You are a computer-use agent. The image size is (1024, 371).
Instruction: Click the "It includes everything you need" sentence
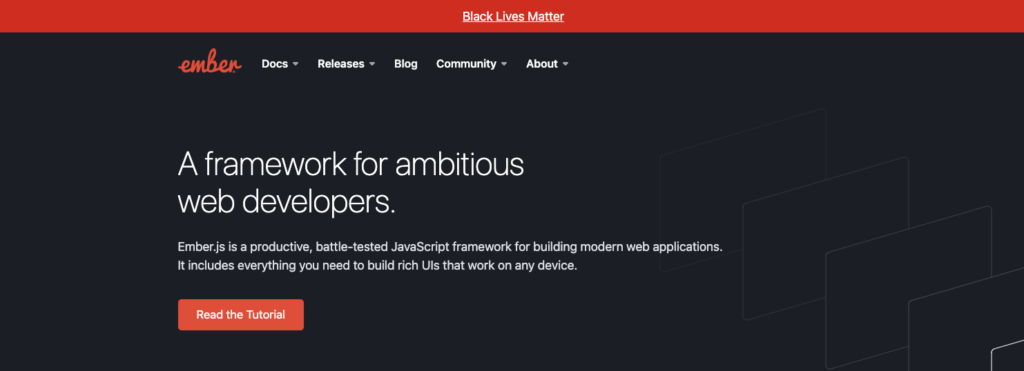[x=377, y=266]
